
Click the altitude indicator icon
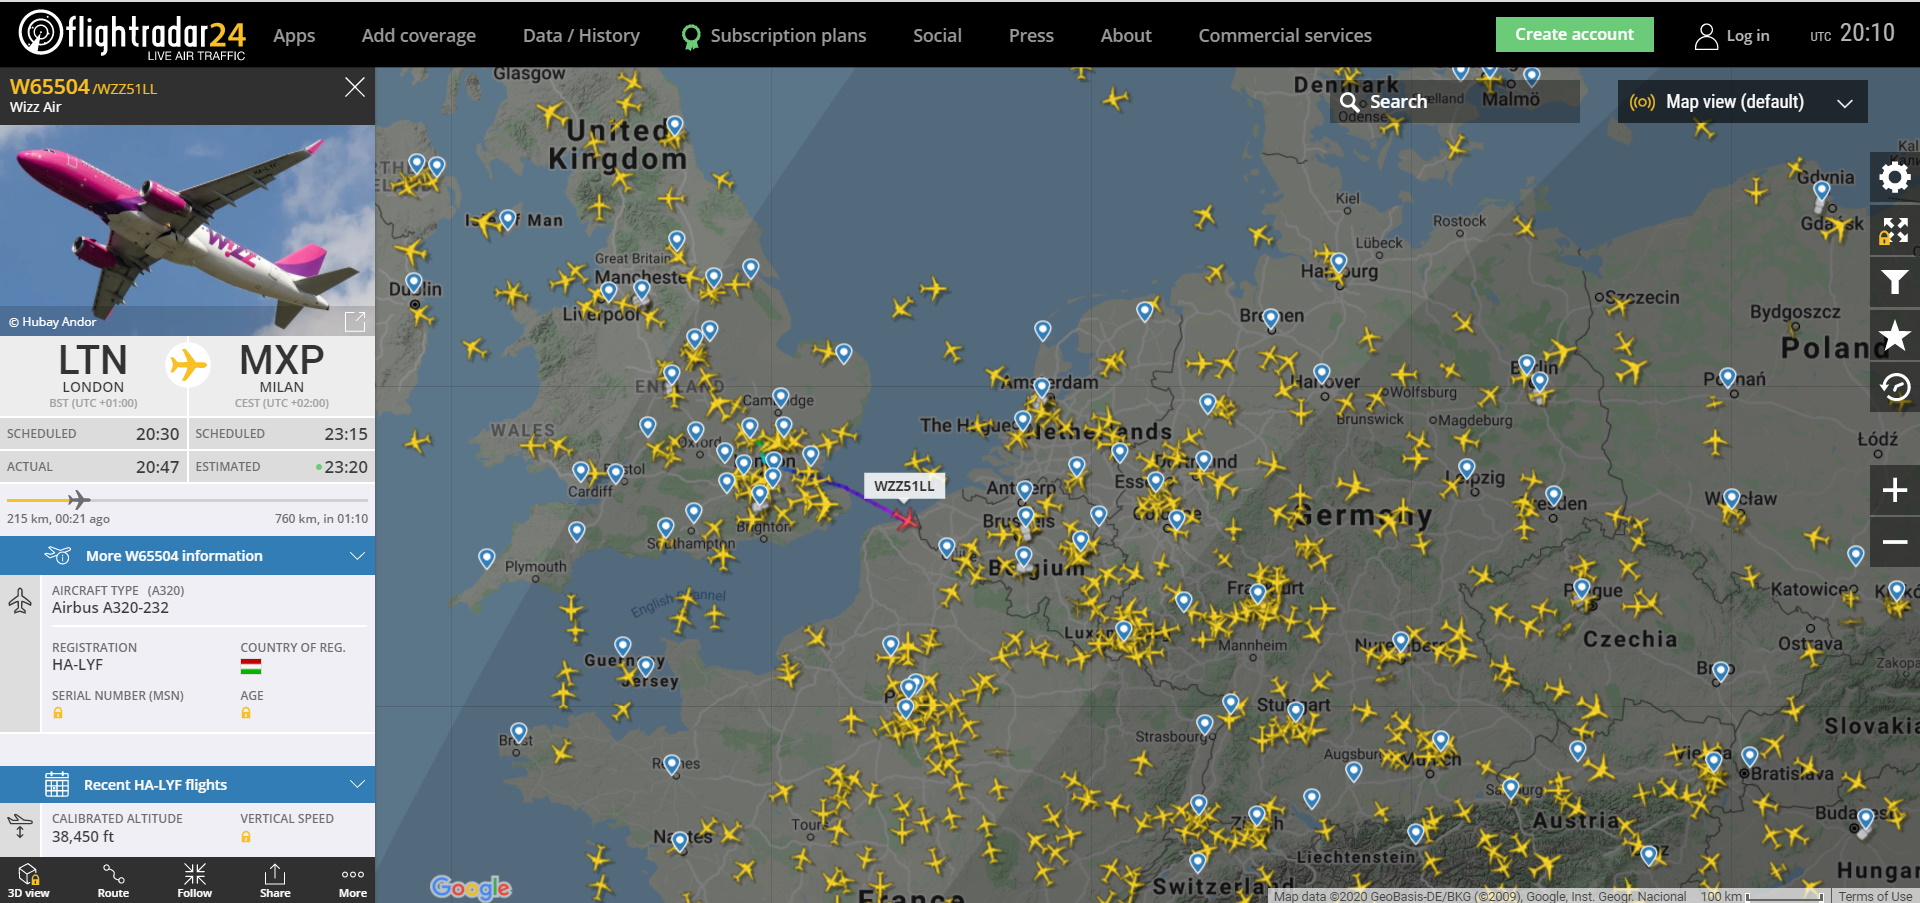20,827
